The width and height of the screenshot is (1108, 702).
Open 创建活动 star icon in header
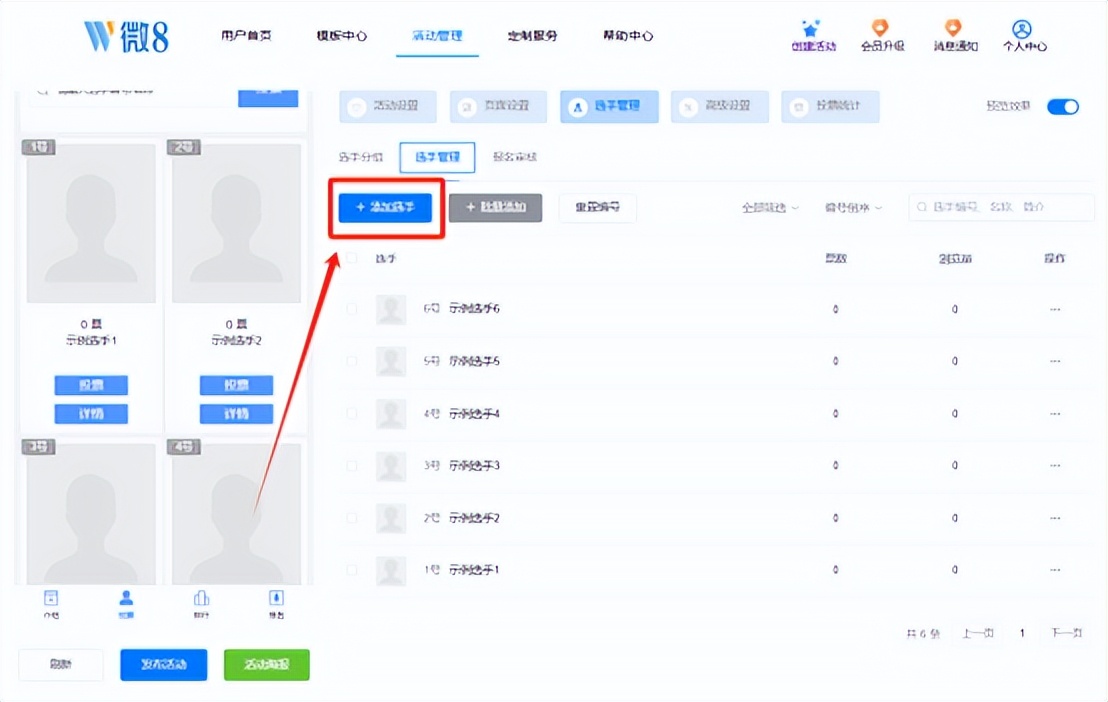click(812, 30)
